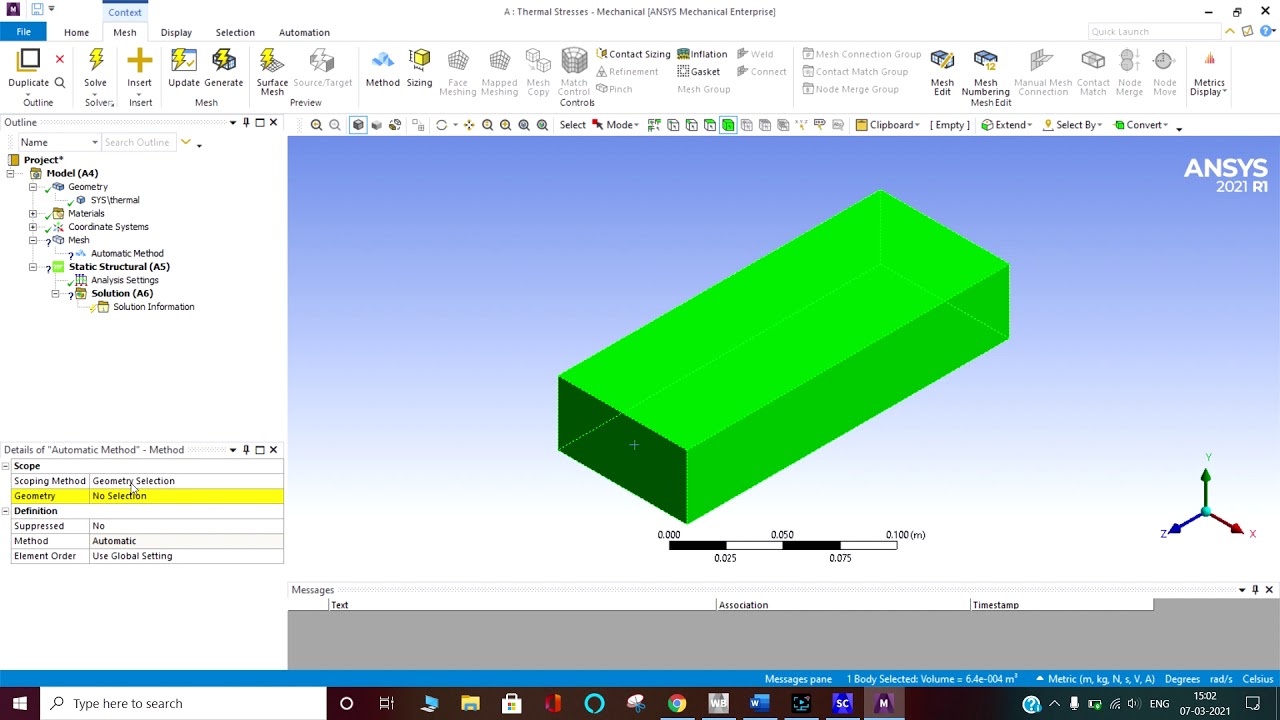Select Analysis Settings in the tree
Viewport: 1280px width, 720px height.
[x=124, y=280]
